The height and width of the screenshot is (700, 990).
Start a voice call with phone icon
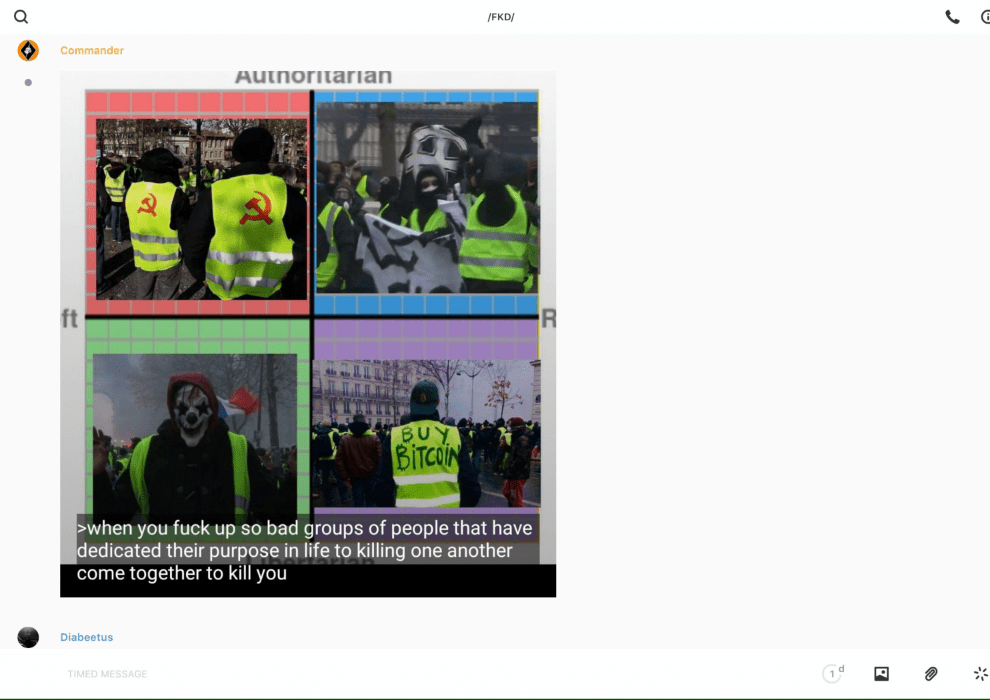(x=952, y=17)
